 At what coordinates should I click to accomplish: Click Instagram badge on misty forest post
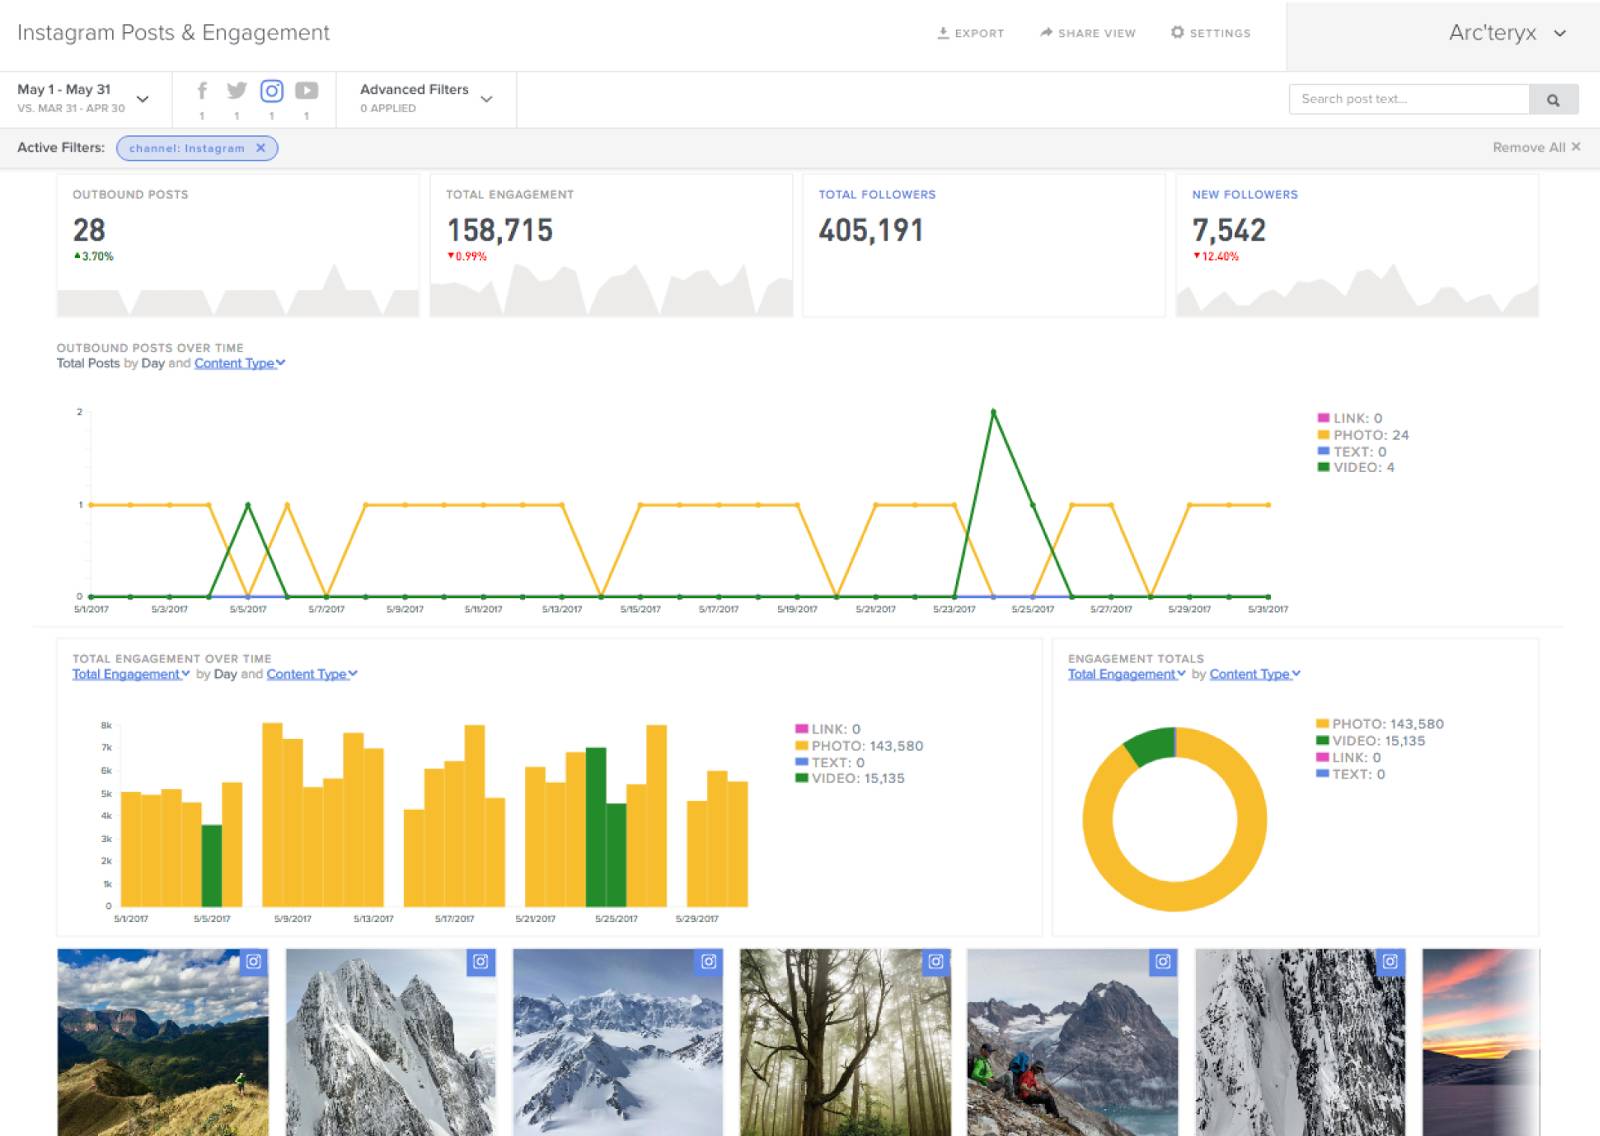coord(936,962)
